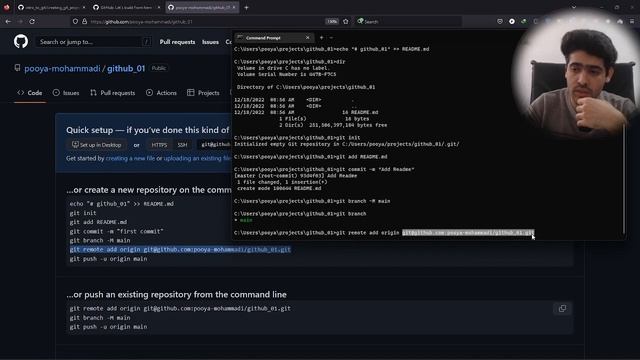Click the 'git branch -M main' terminal line

pyautogui.click(x=312, y=201)
